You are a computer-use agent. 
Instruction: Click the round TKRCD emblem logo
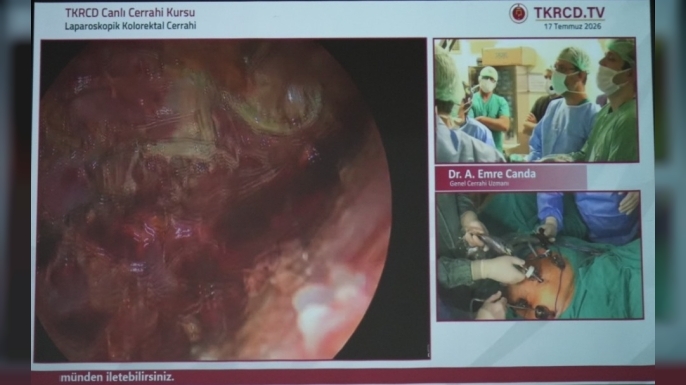(x=518, y=14)
